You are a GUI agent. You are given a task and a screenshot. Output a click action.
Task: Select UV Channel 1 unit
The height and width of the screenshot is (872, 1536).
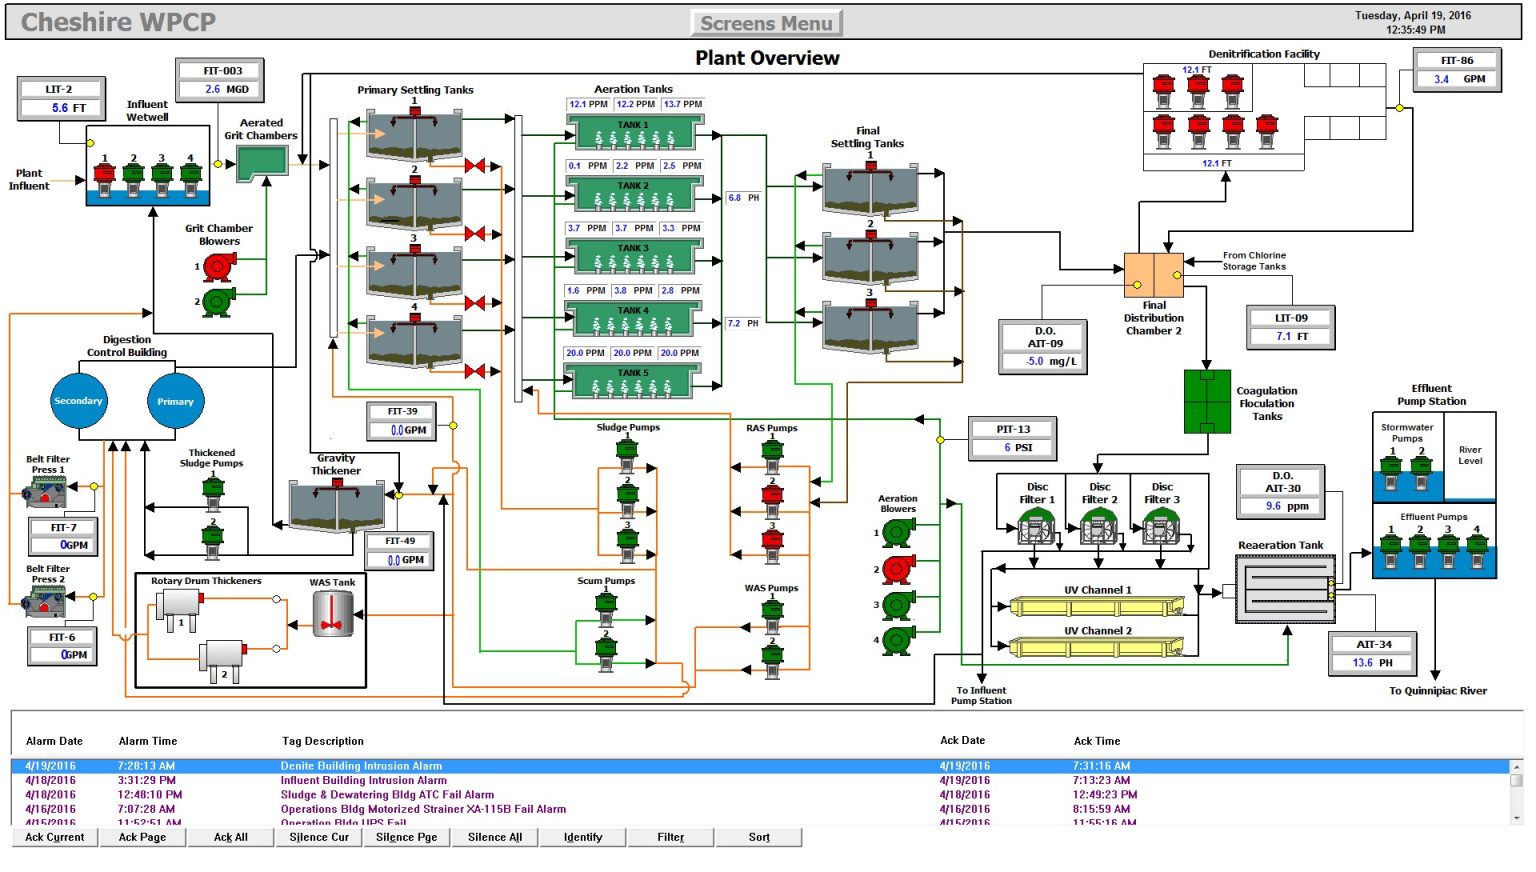1097,606
